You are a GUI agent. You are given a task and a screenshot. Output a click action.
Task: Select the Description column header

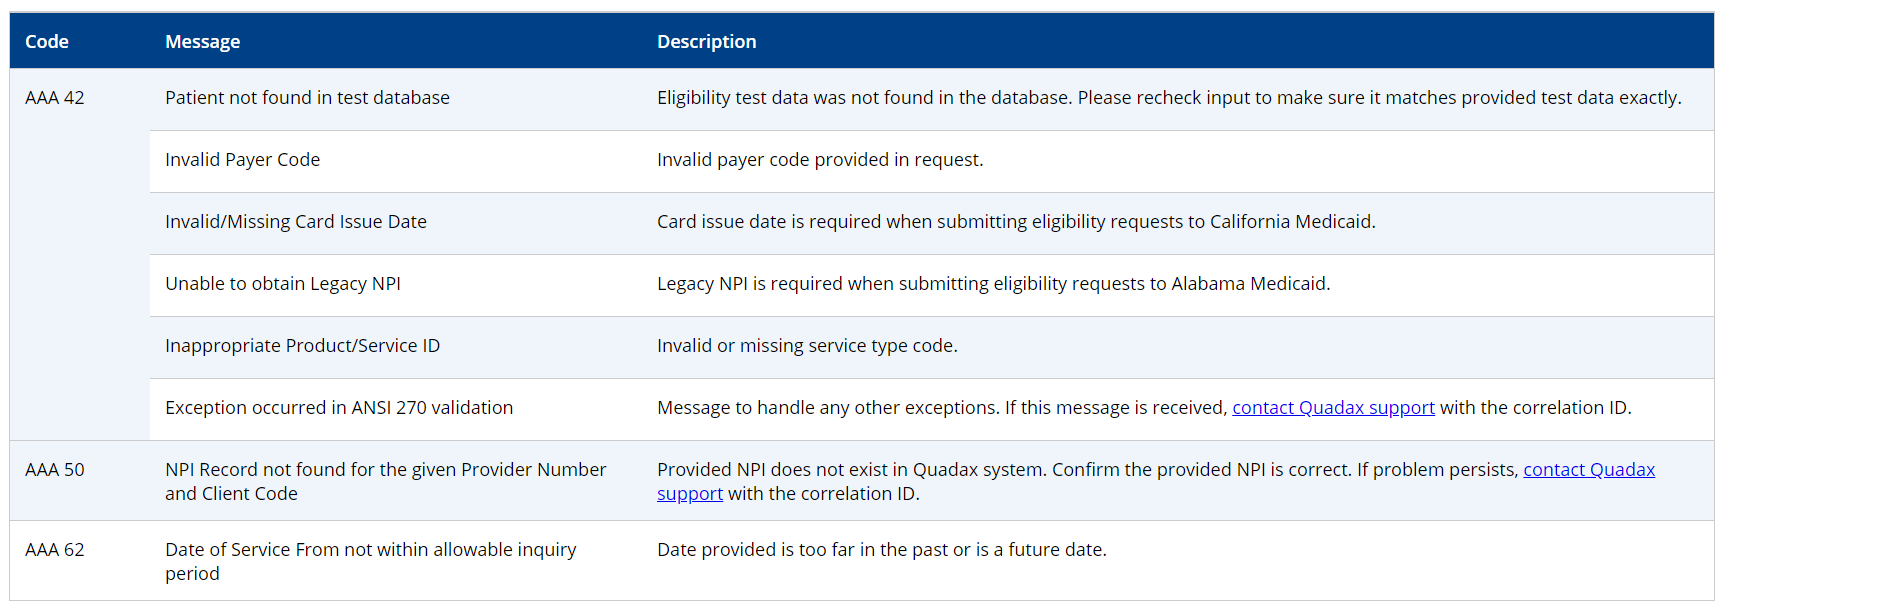[706, 42]
